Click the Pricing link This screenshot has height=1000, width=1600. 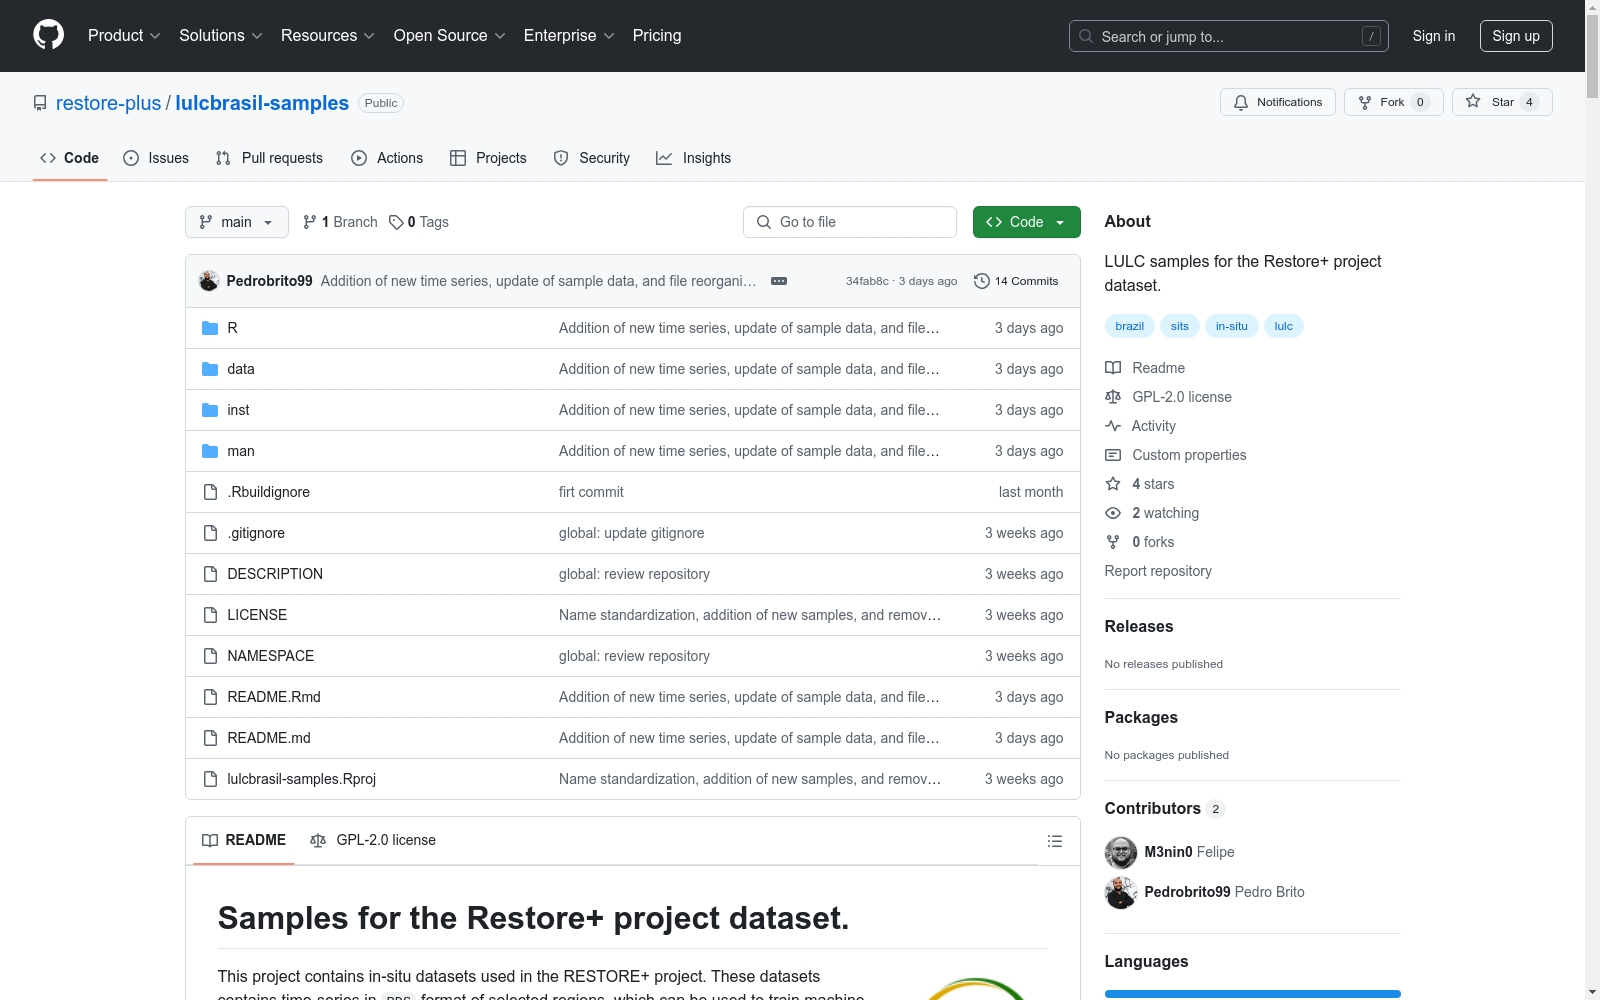(x=657, y=35)
